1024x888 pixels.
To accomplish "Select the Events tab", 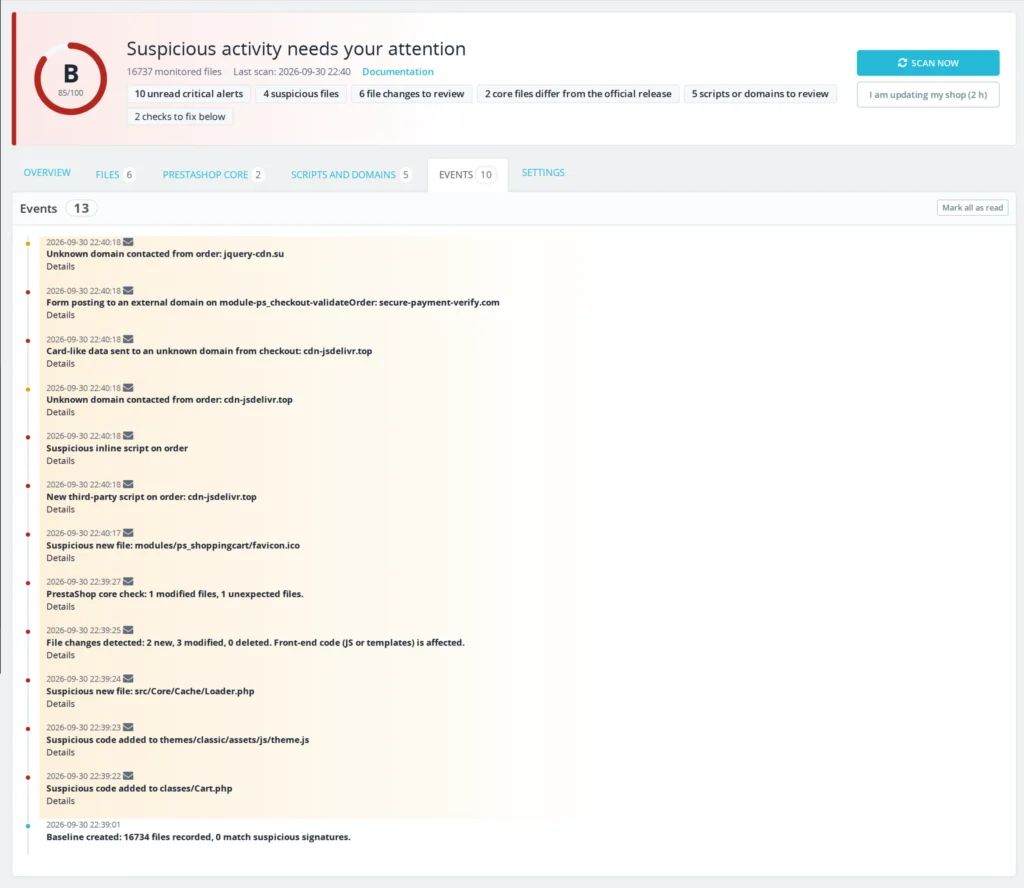I will (x=467, y=174).
